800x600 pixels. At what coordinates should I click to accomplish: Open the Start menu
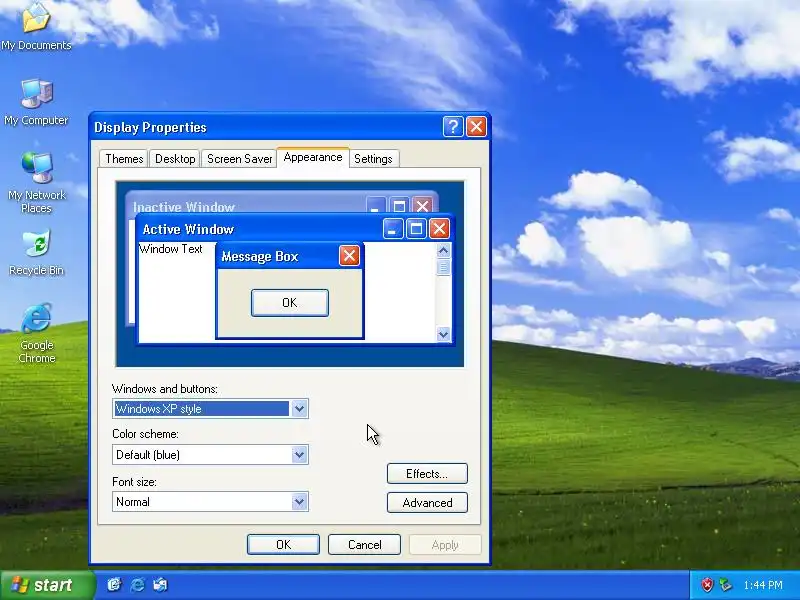pos(47,585)
